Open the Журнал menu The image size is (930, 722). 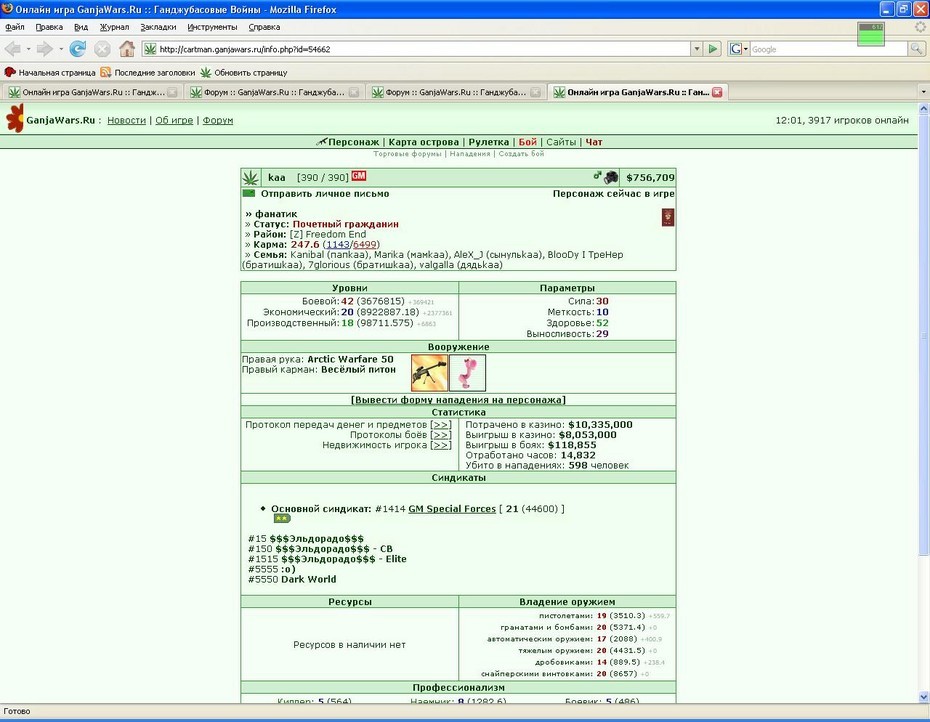114,27
